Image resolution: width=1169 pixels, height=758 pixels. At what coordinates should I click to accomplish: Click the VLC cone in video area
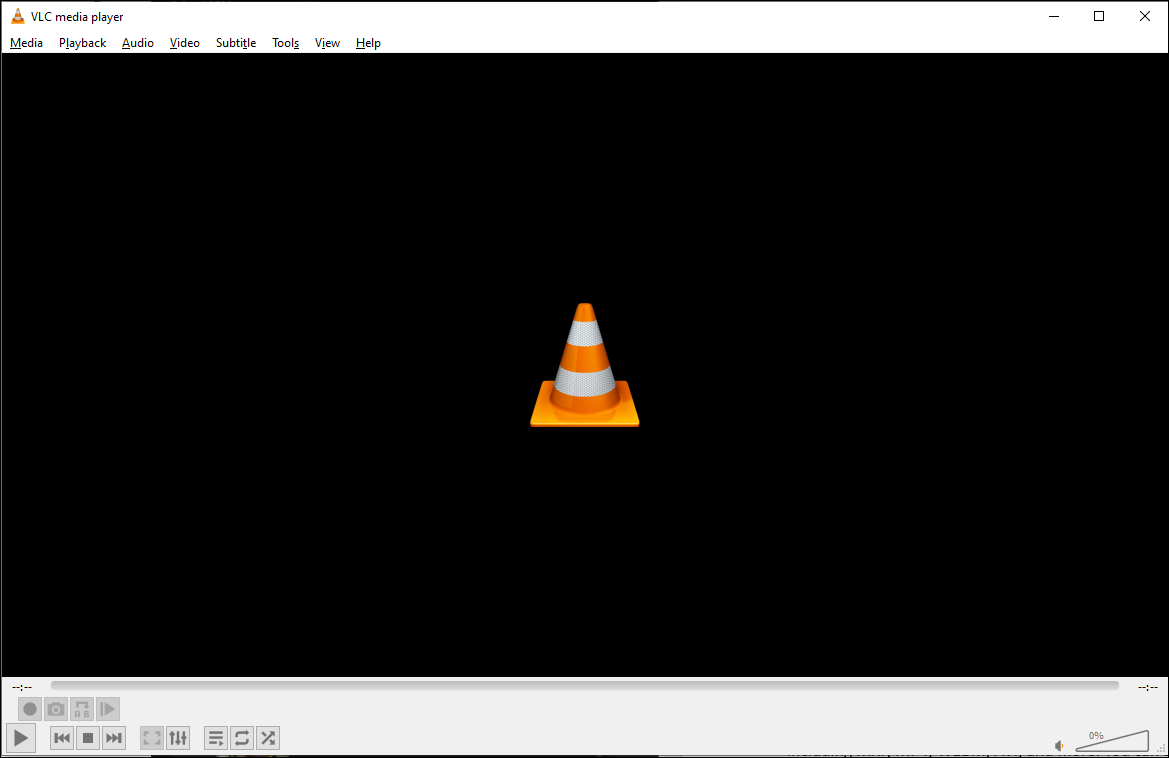584,365
